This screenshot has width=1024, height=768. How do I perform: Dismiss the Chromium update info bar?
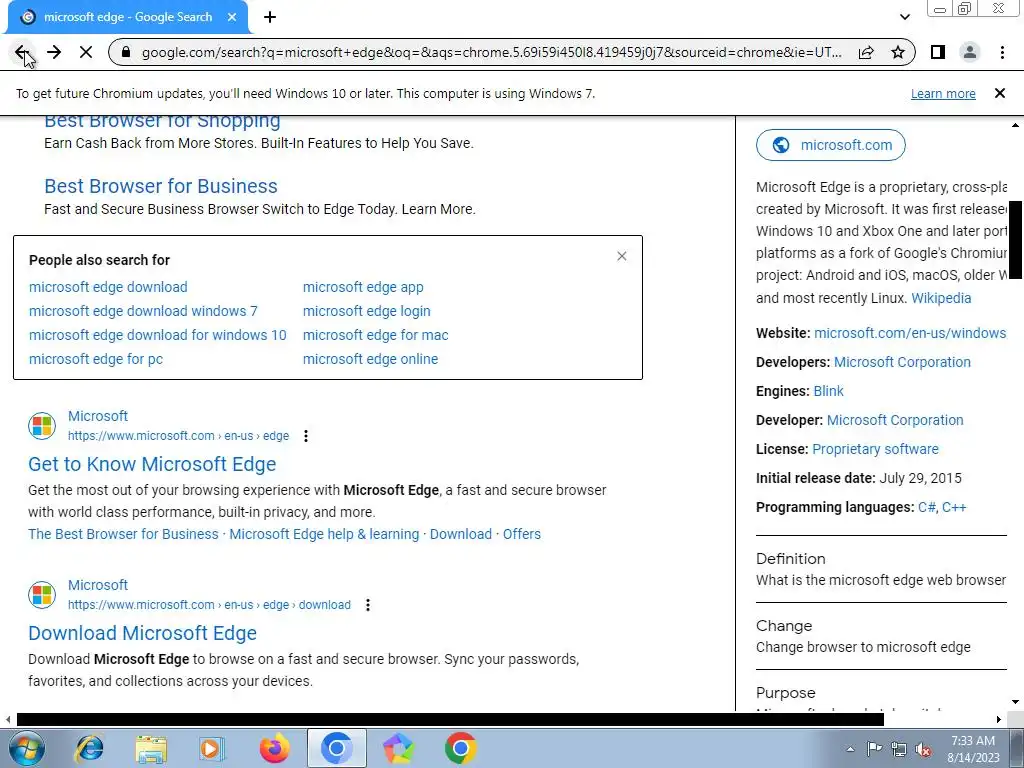1000,93
